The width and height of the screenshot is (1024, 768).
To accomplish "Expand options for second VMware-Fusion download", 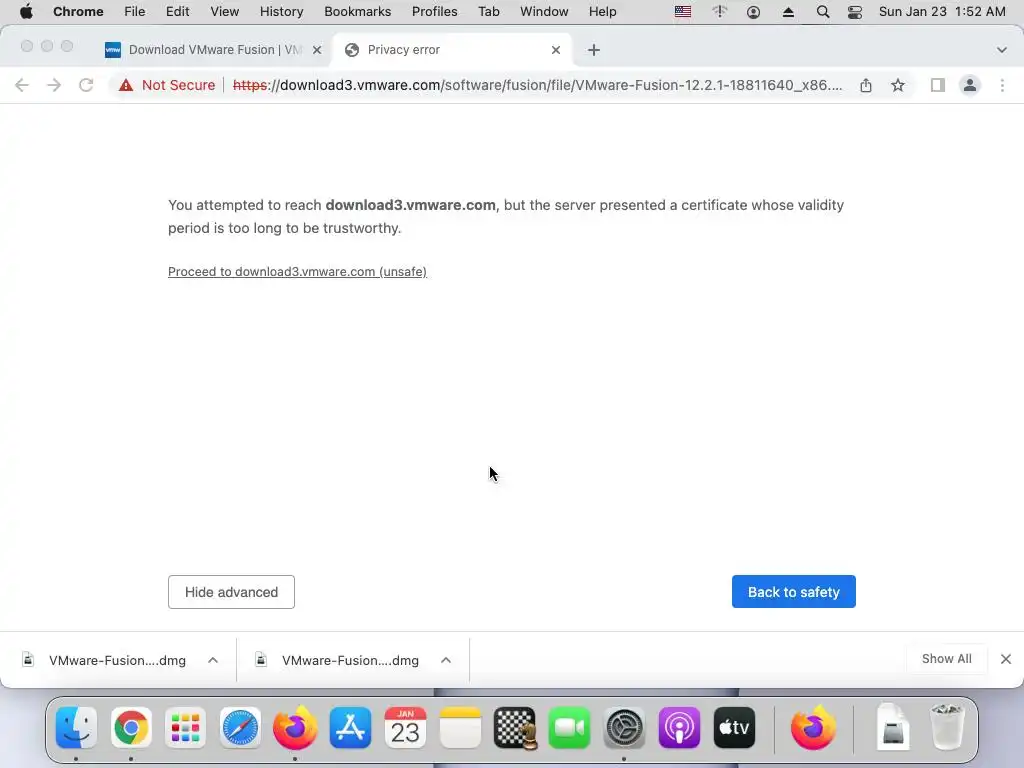I will pyautogui.click(x=445, y=660).
